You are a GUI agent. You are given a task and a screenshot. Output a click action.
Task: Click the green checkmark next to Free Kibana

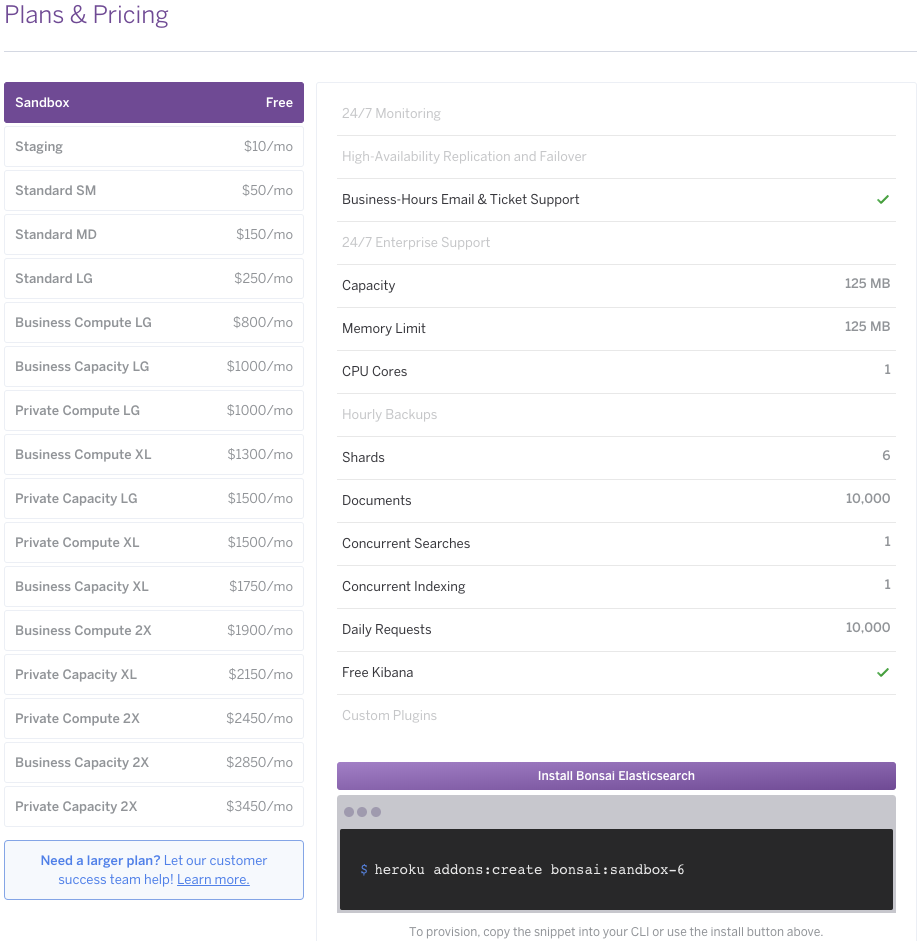pyautogui.click(x=882, y=672)
